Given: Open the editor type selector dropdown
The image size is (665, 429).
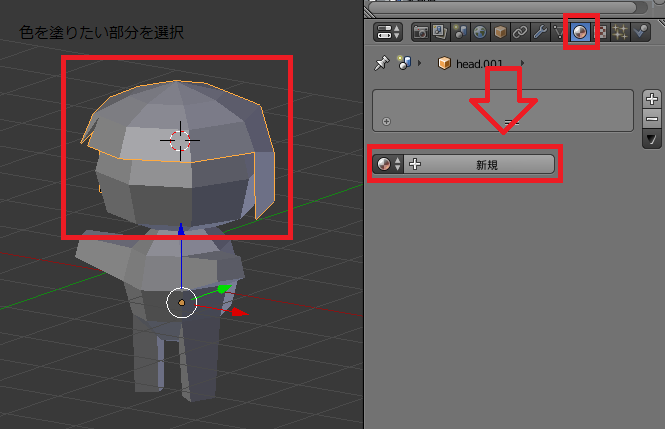Looking at the screenshot, I should (x=388, y=32).
